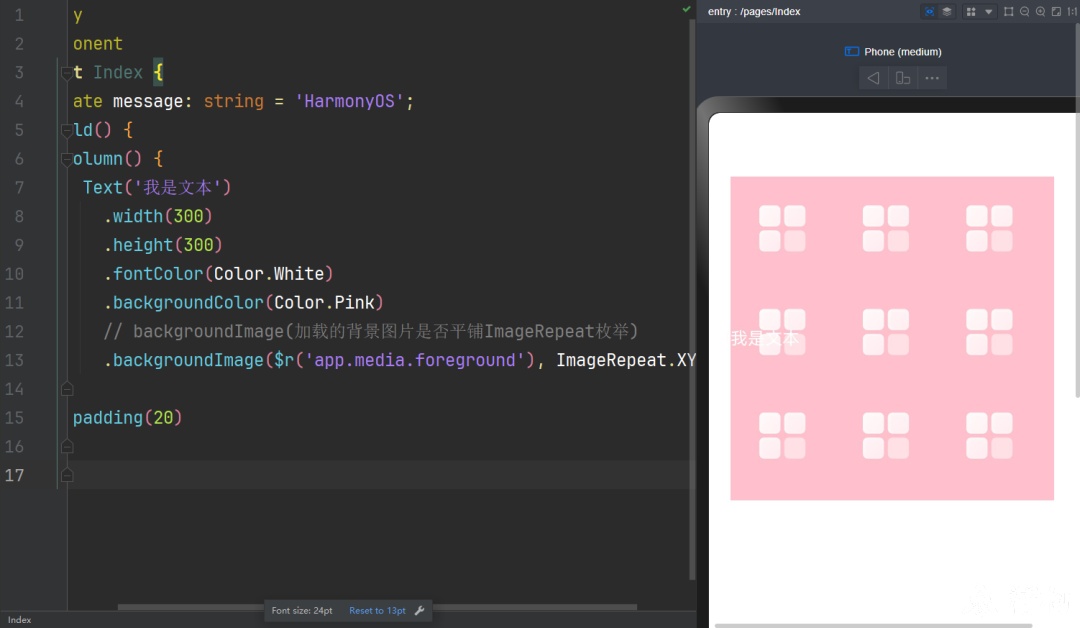Screen dimensions: 1080x628
Task: Toggle the component layers view icon
Action: (x=947, y=12)
